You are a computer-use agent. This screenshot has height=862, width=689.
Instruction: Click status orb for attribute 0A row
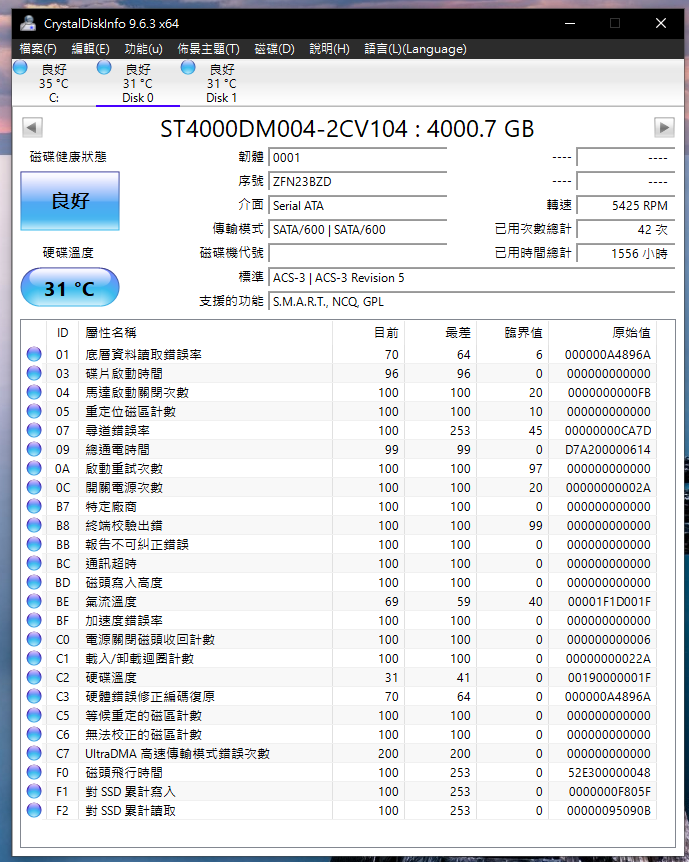(34, 468)
